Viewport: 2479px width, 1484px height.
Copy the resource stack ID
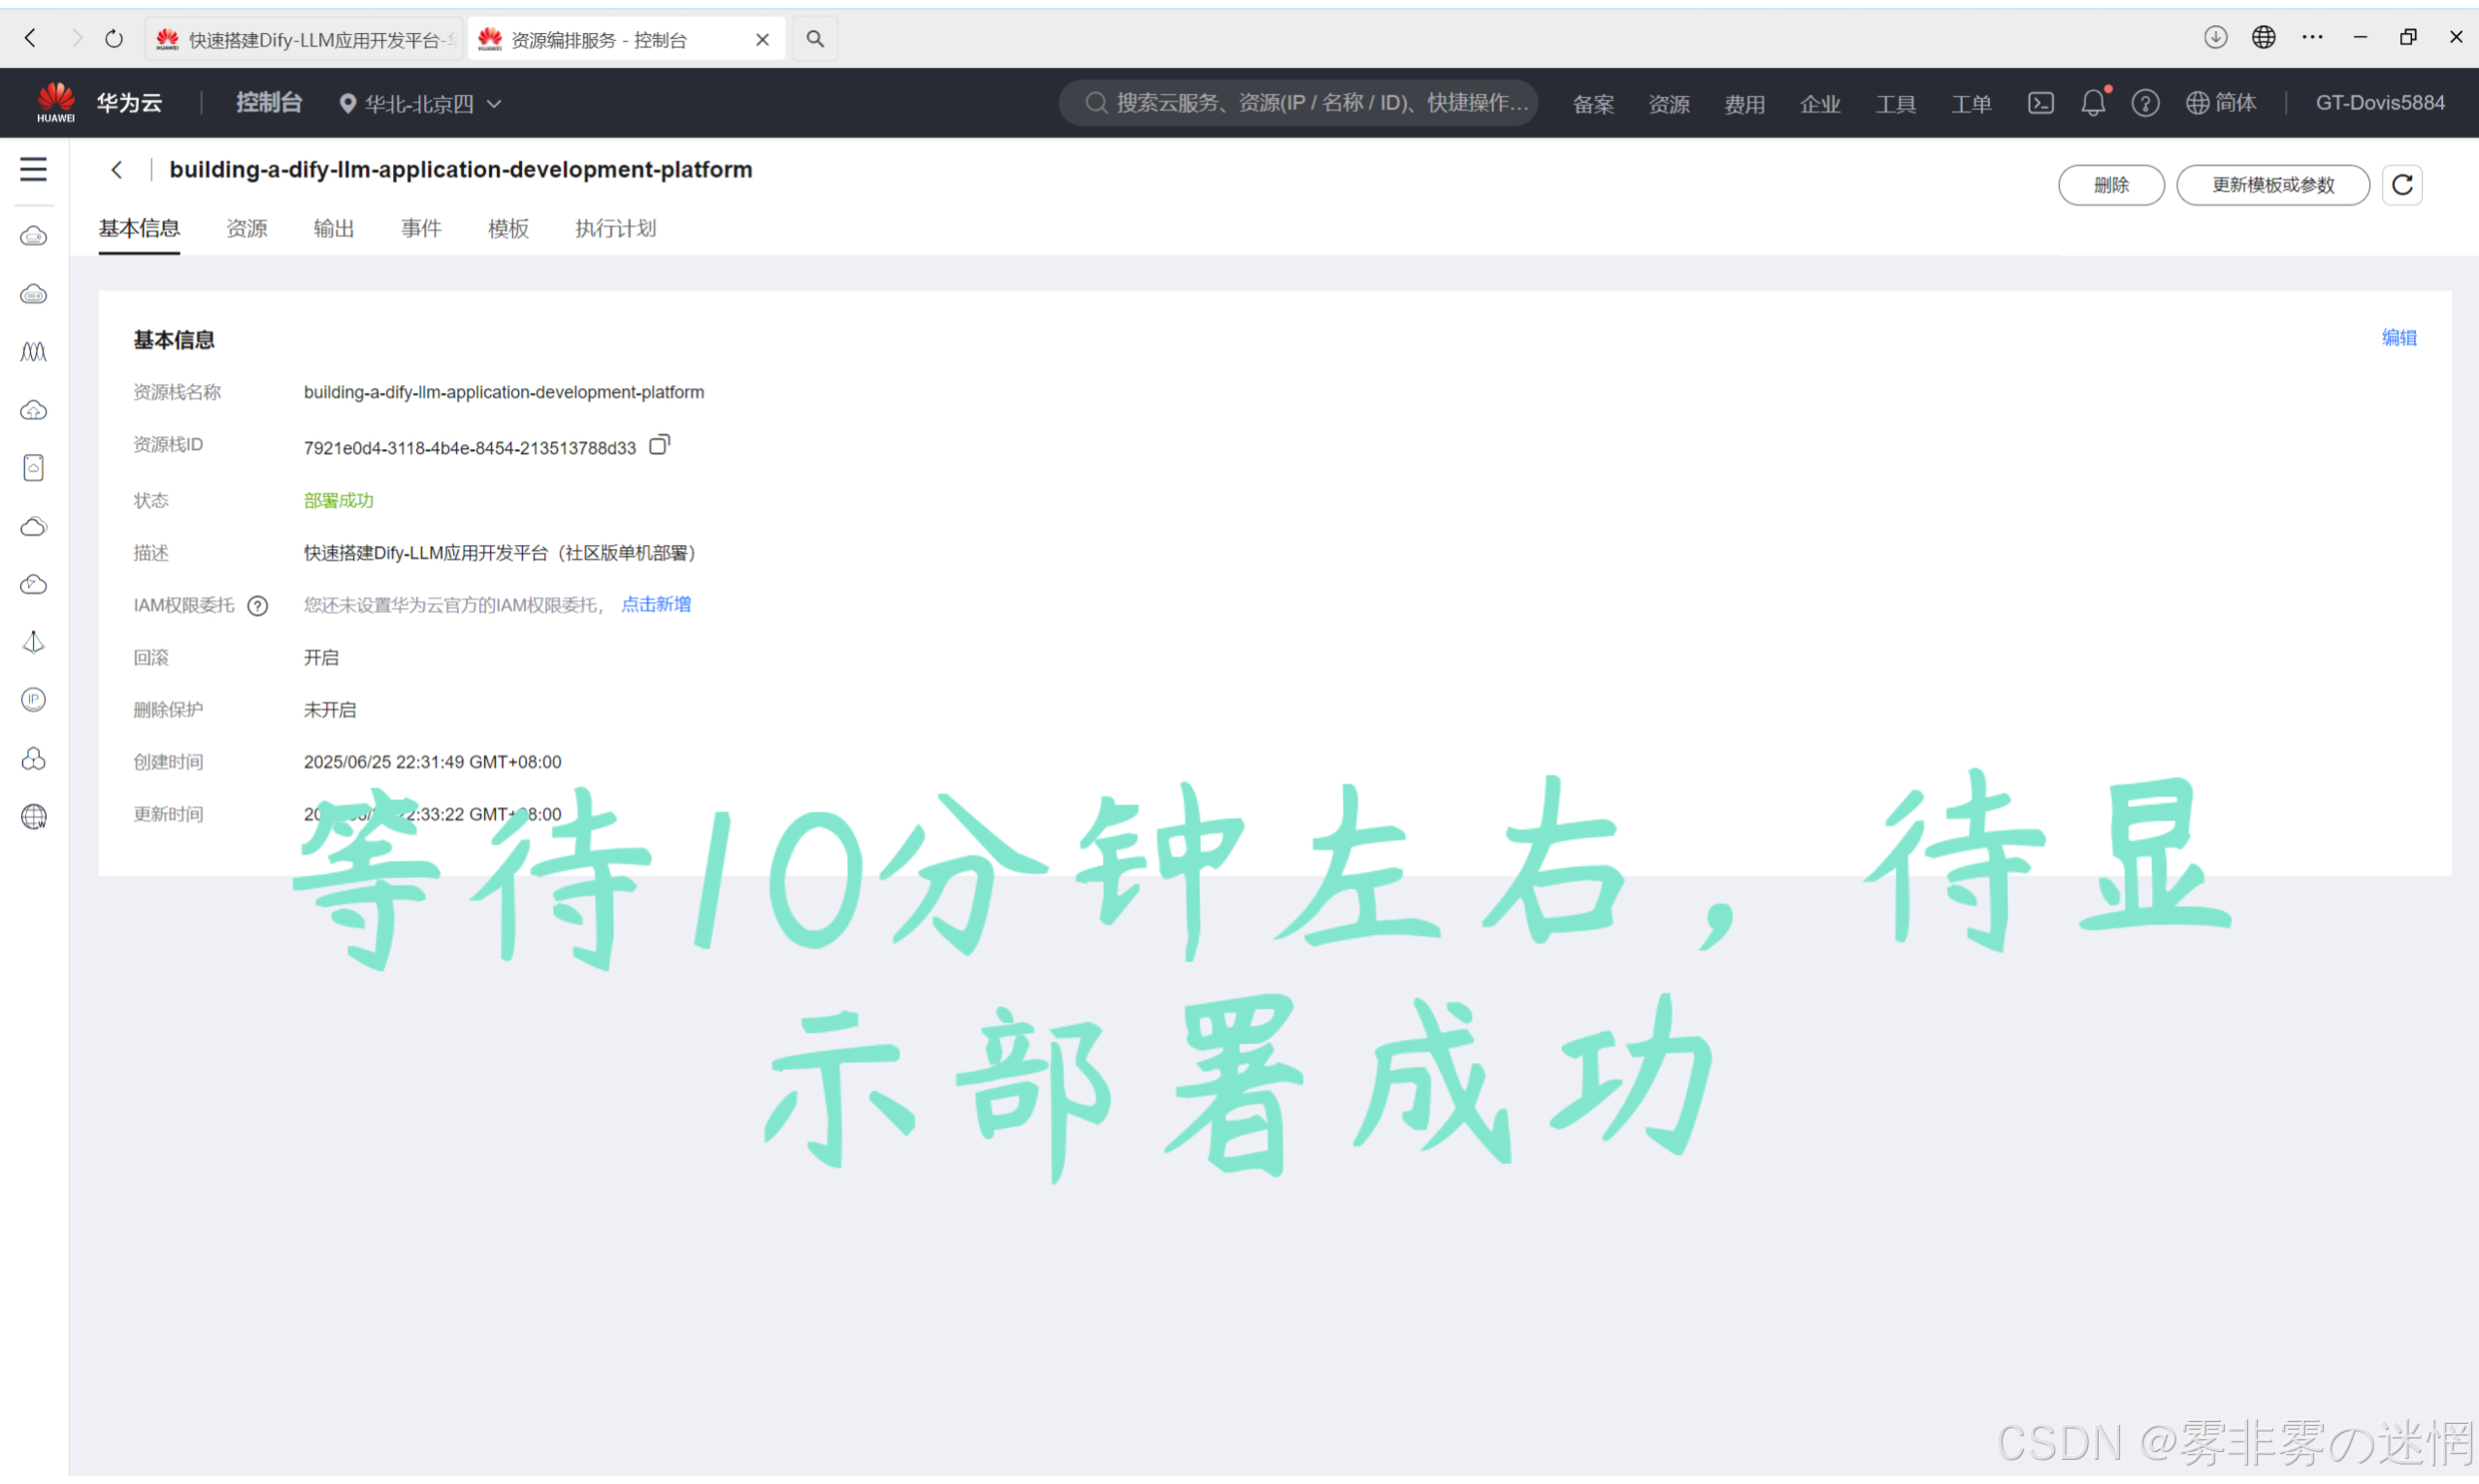(658, 446)
